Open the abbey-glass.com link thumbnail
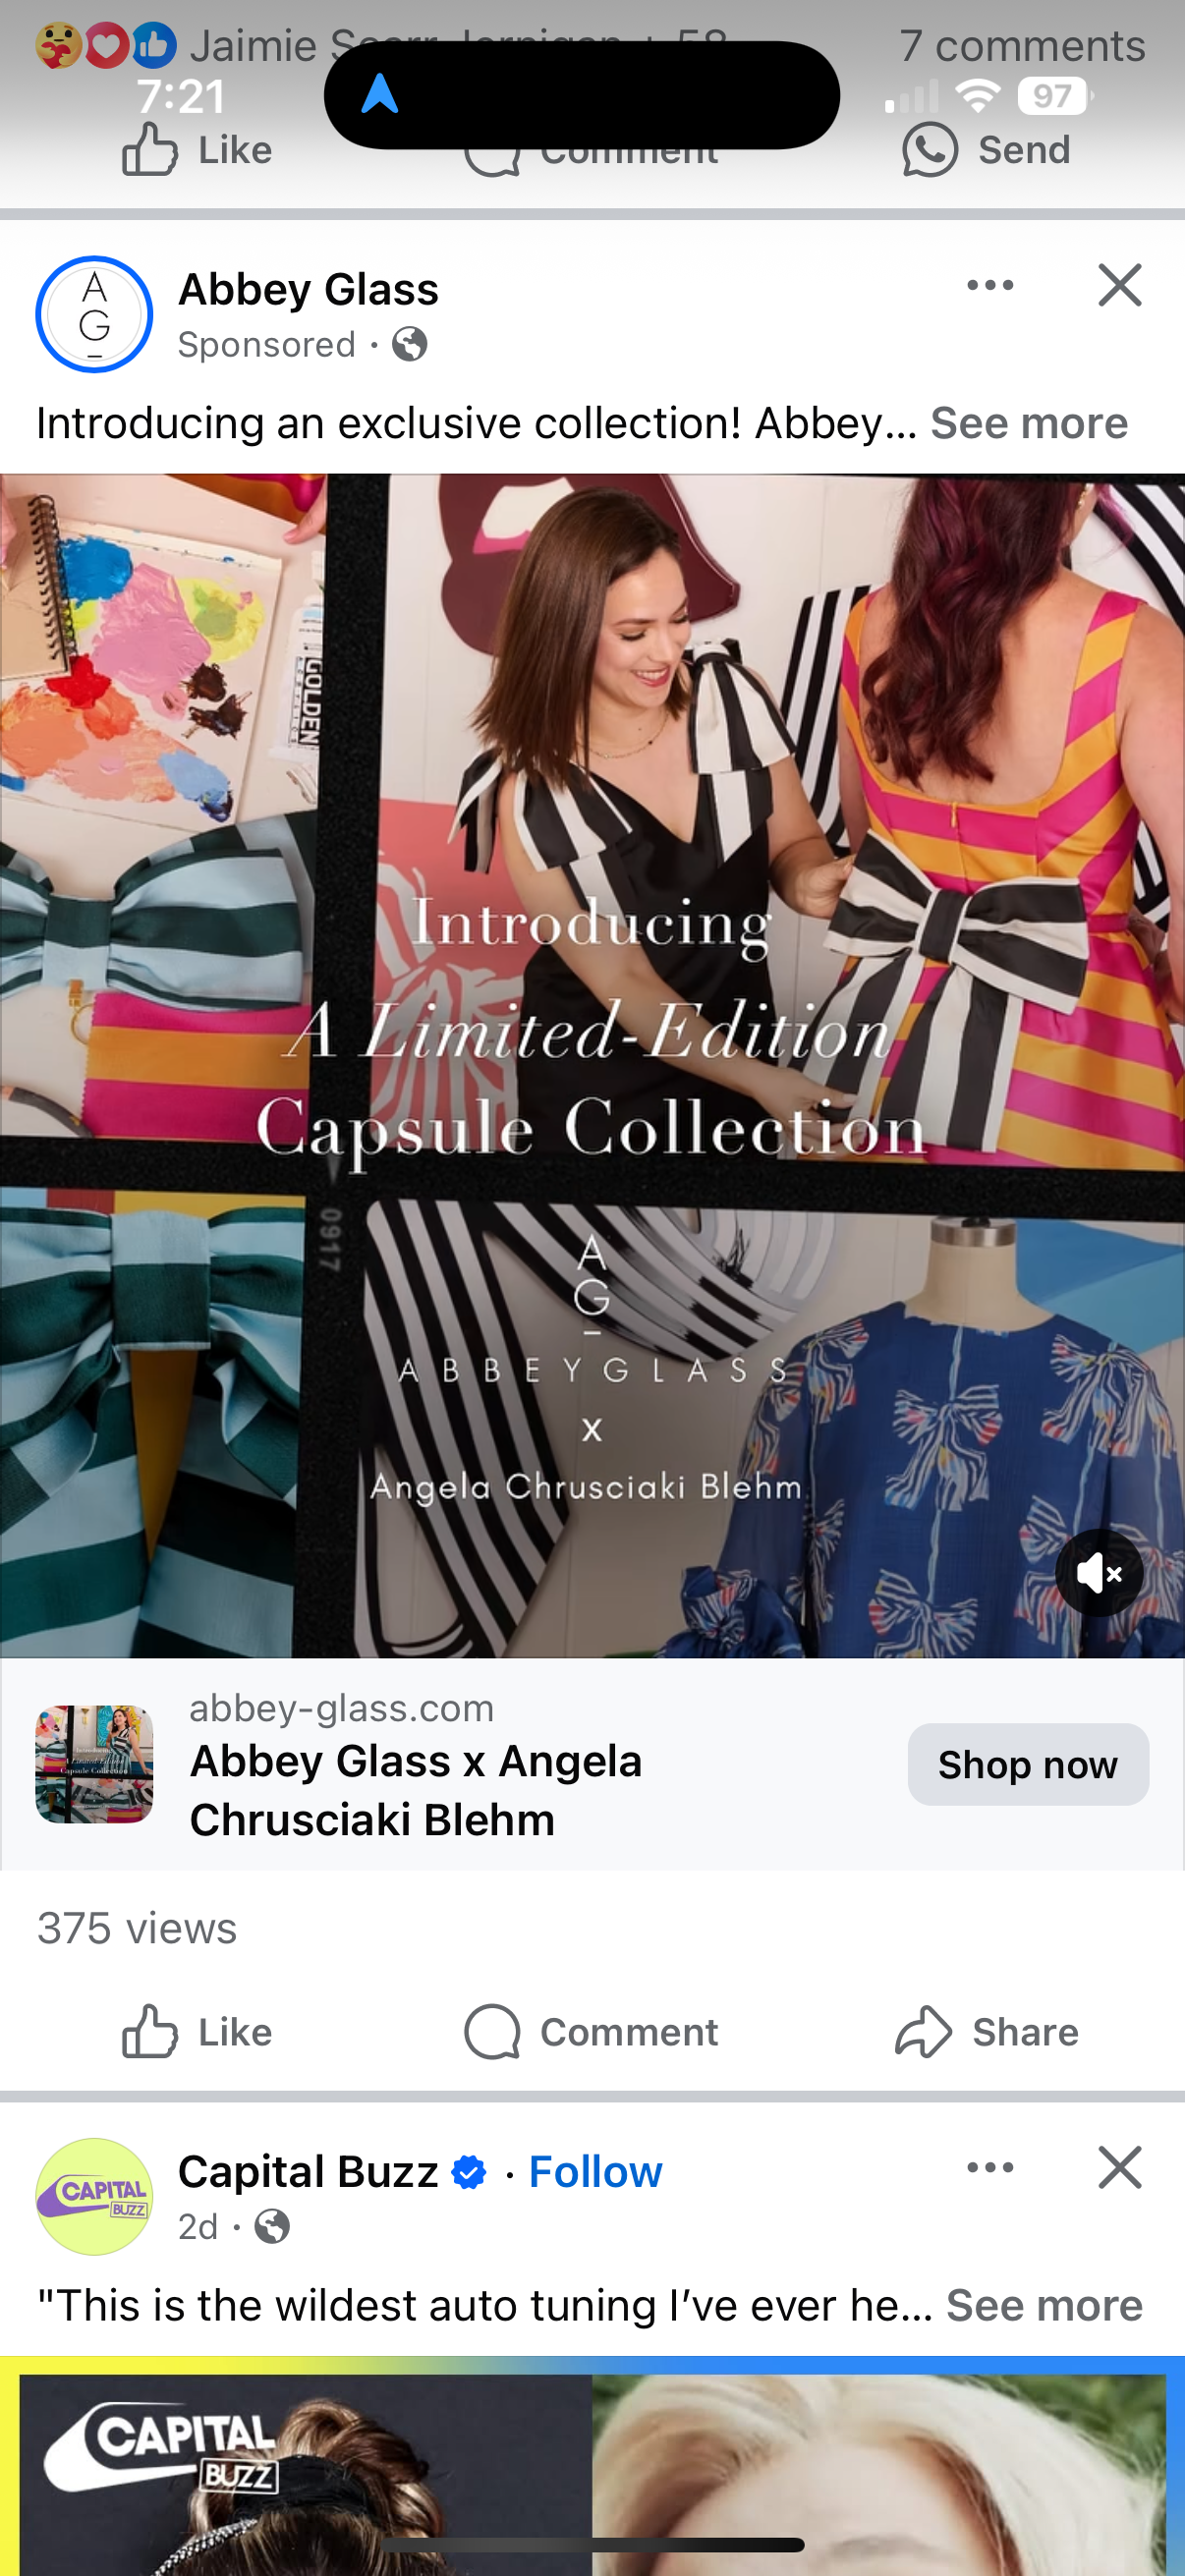The image size is (1185, 2576). point(94,1764)
